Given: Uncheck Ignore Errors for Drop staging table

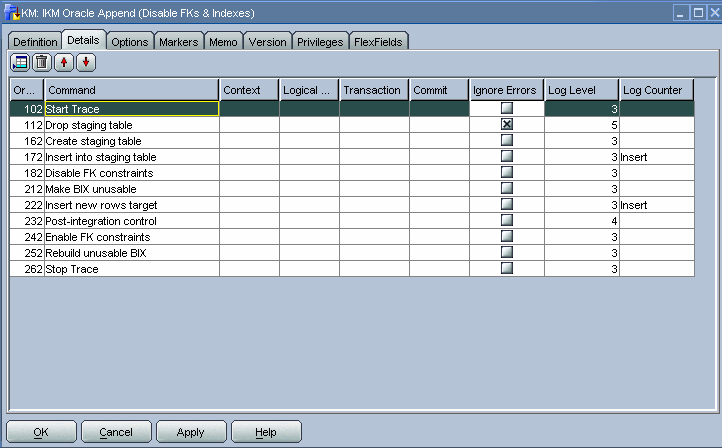Looking at the screenshot, I should (507, 124).
